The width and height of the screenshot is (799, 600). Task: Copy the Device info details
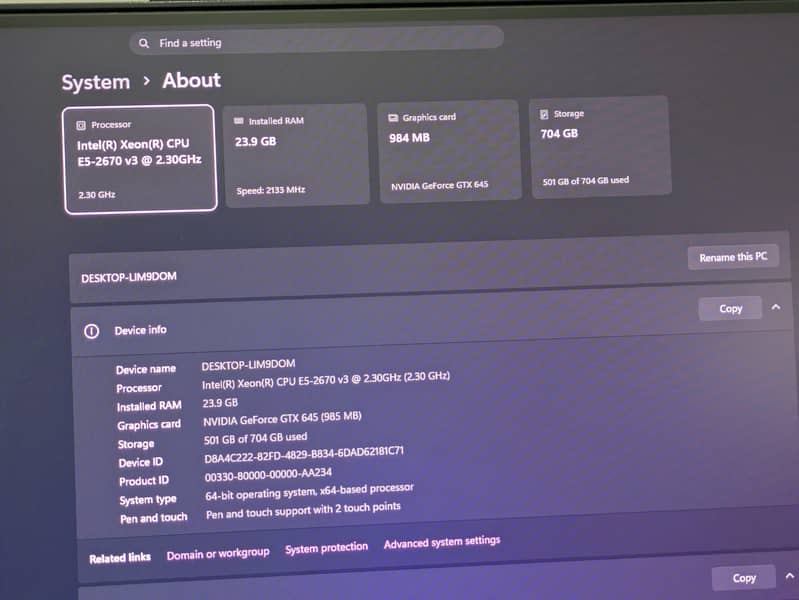pyautogui.click(x=730, y=308)
